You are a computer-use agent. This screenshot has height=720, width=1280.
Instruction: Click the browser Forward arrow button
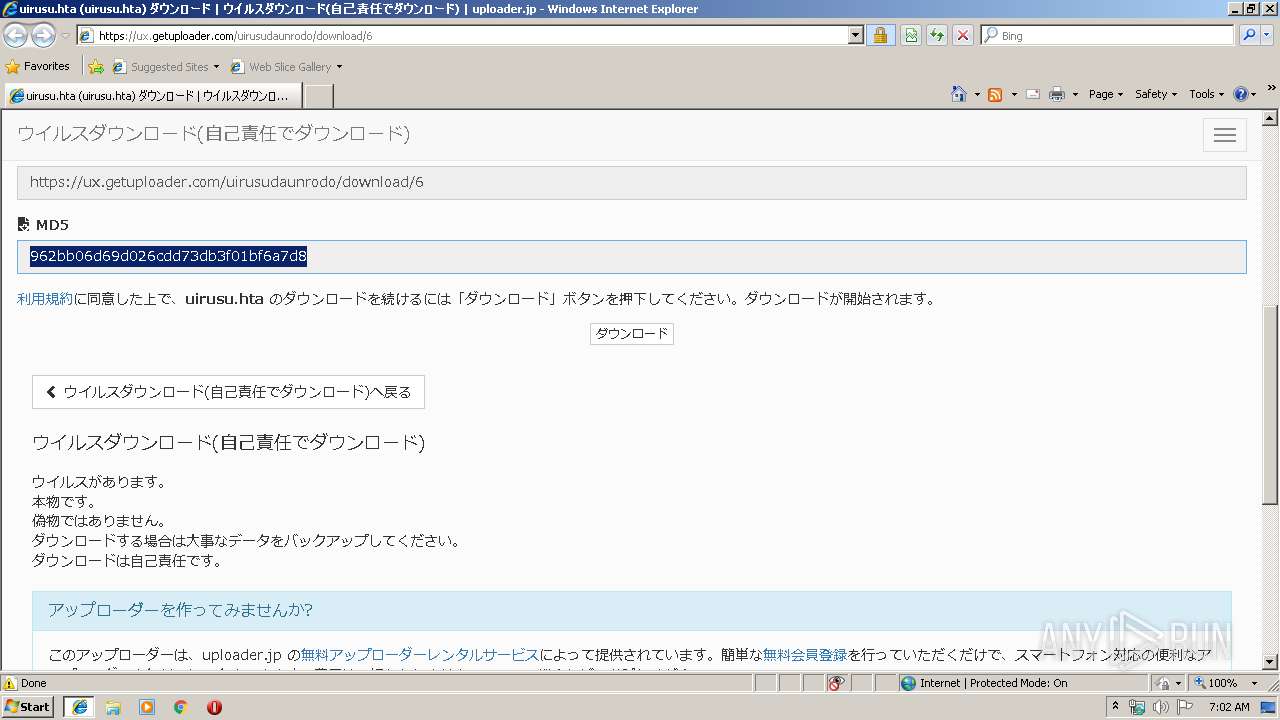pos(43,36)
